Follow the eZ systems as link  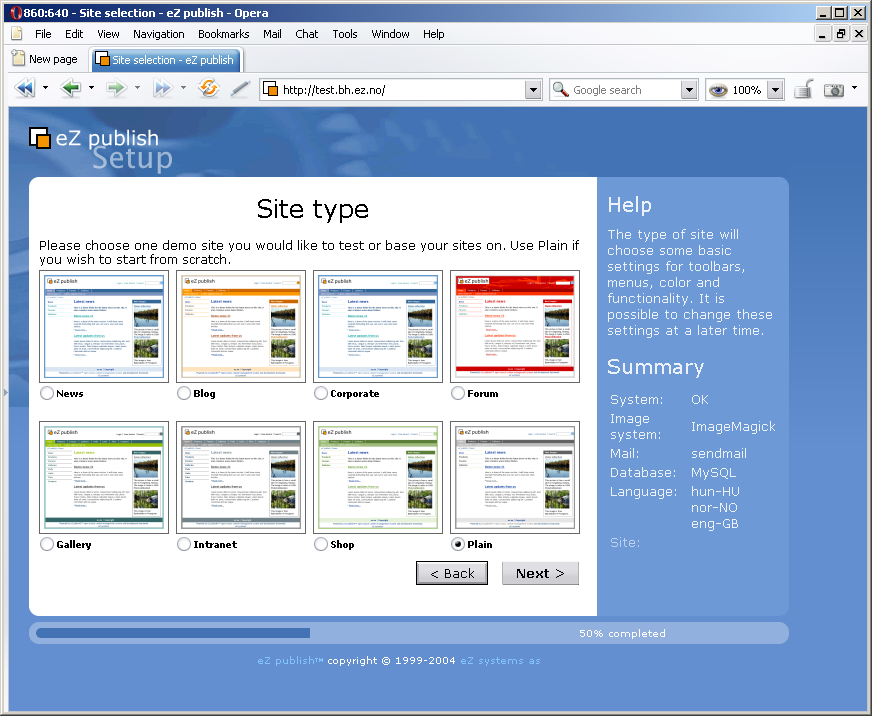tap(500, 660)
